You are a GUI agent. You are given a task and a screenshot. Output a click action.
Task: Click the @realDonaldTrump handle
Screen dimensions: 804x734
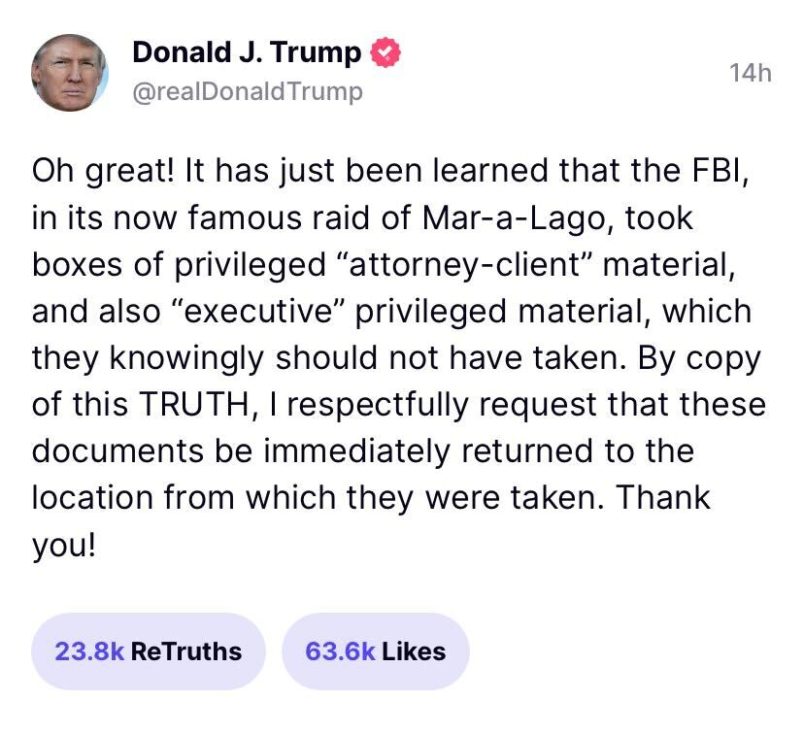247,92
